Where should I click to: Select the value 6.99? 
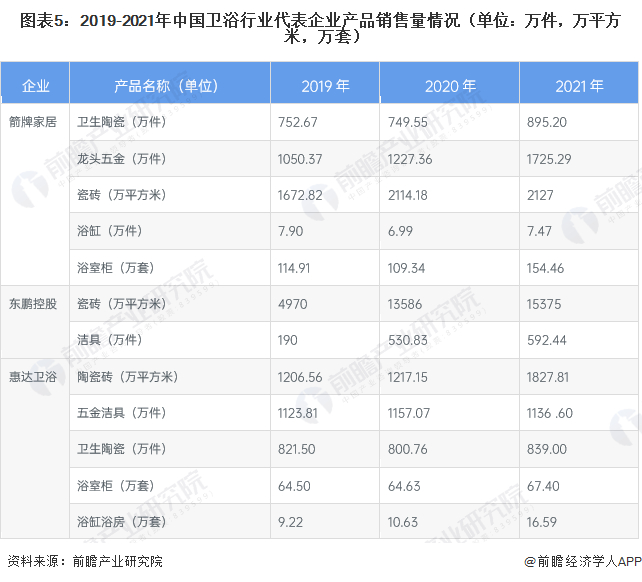click(400, 231)
